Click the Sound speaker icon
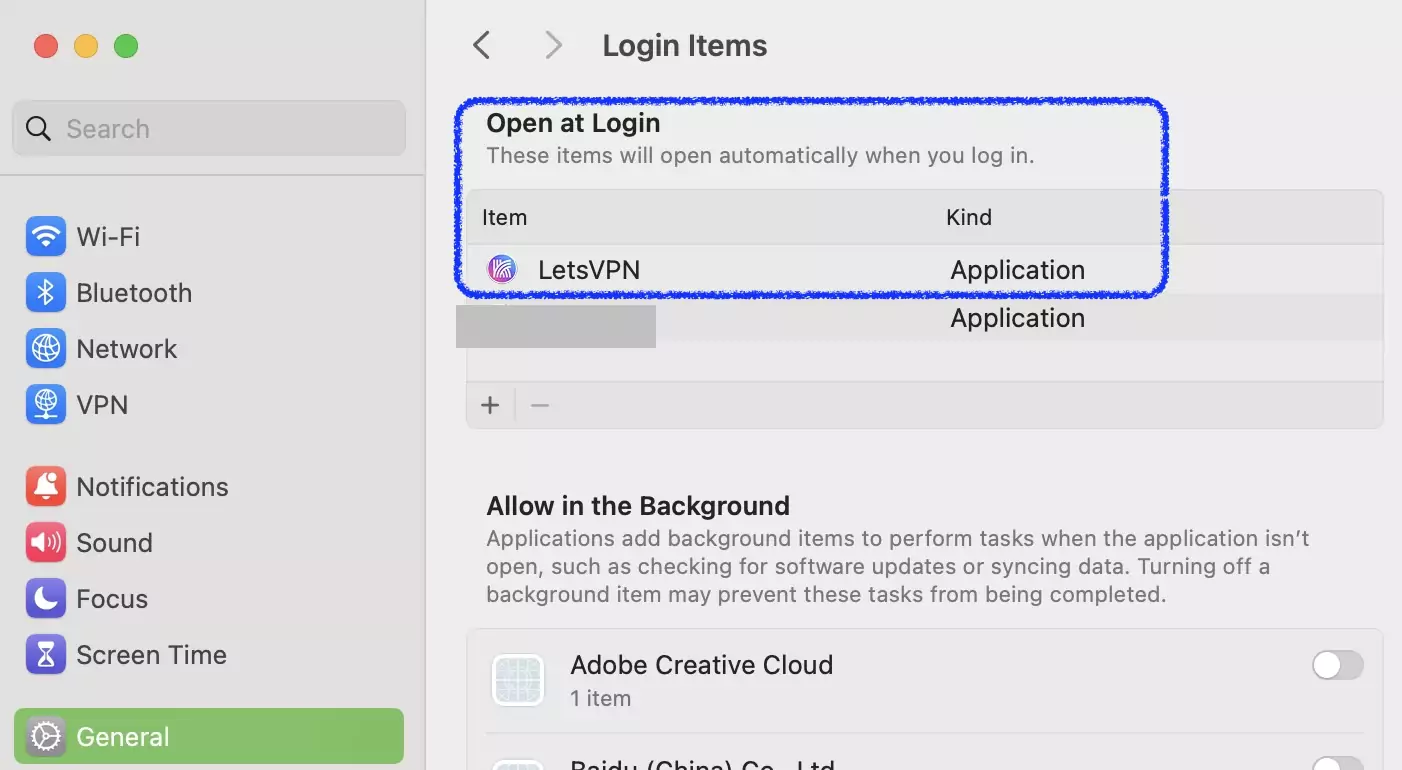Viewport: 1402px width, 770px height. click(x=45, y=543)
